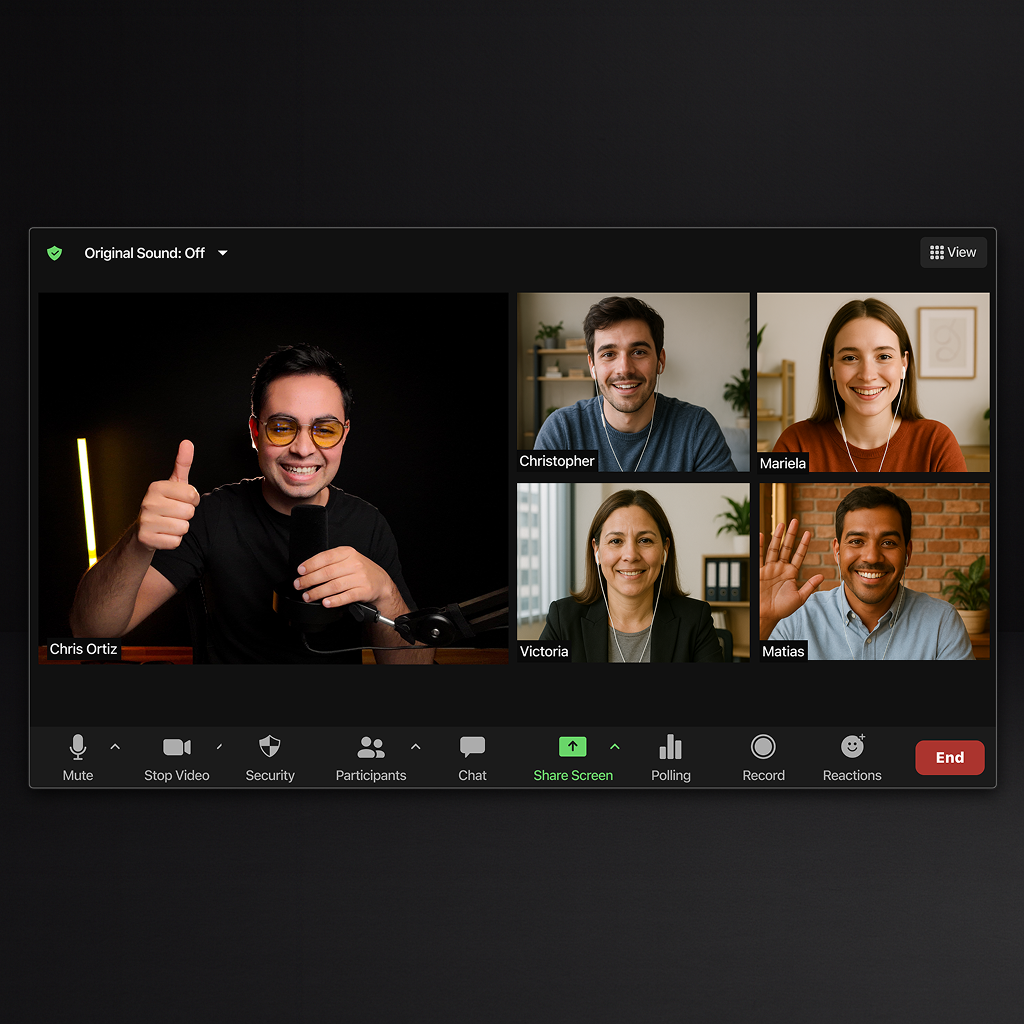The height and width of the screenshot is (1024, 1024).
Task: Click the Matias name label
Action: coord(784,651)
